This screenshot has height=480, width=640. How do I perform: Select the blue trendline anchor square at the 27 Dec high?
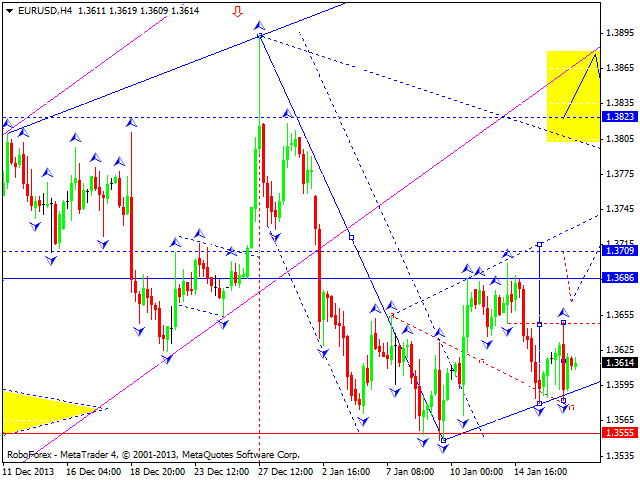(260, 36)
